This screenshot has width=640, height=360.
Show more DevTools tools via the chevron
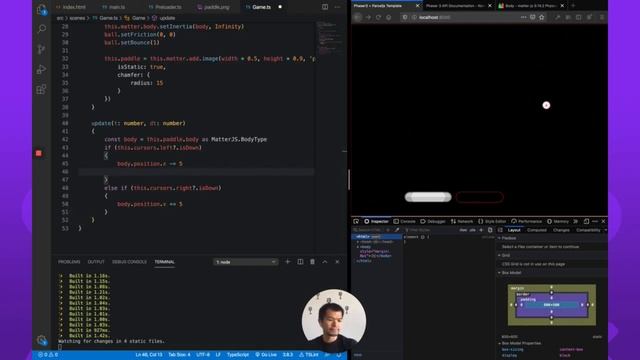pos(576,221)
